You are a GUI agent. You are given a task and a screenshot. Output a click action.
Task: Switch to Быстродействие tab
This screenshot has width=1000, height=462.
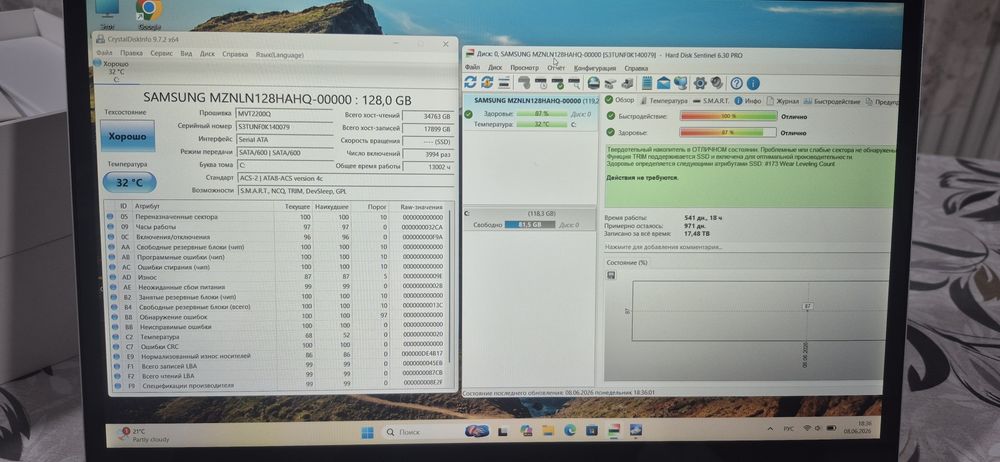click(832, 101)
